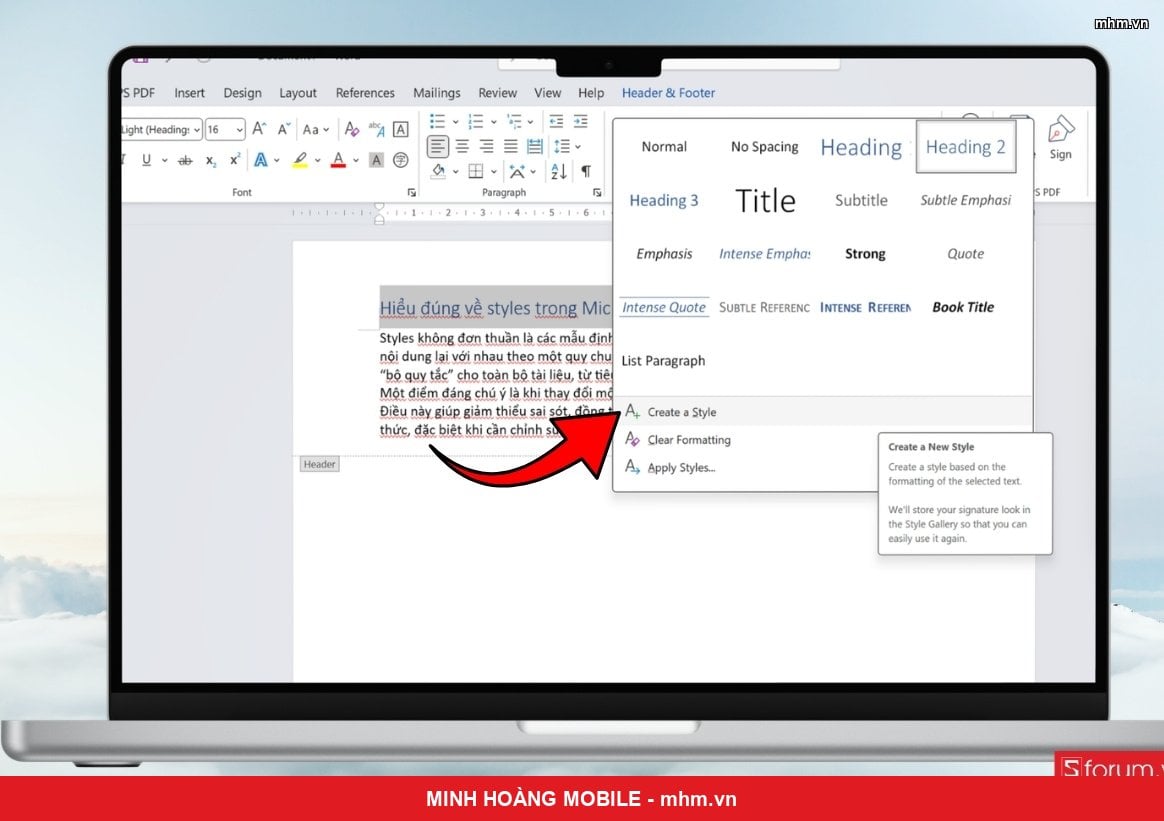Toggle Align Left paragraph button
The width and height of the screenshot is (1164, 821).
click(x=438, y=146)
